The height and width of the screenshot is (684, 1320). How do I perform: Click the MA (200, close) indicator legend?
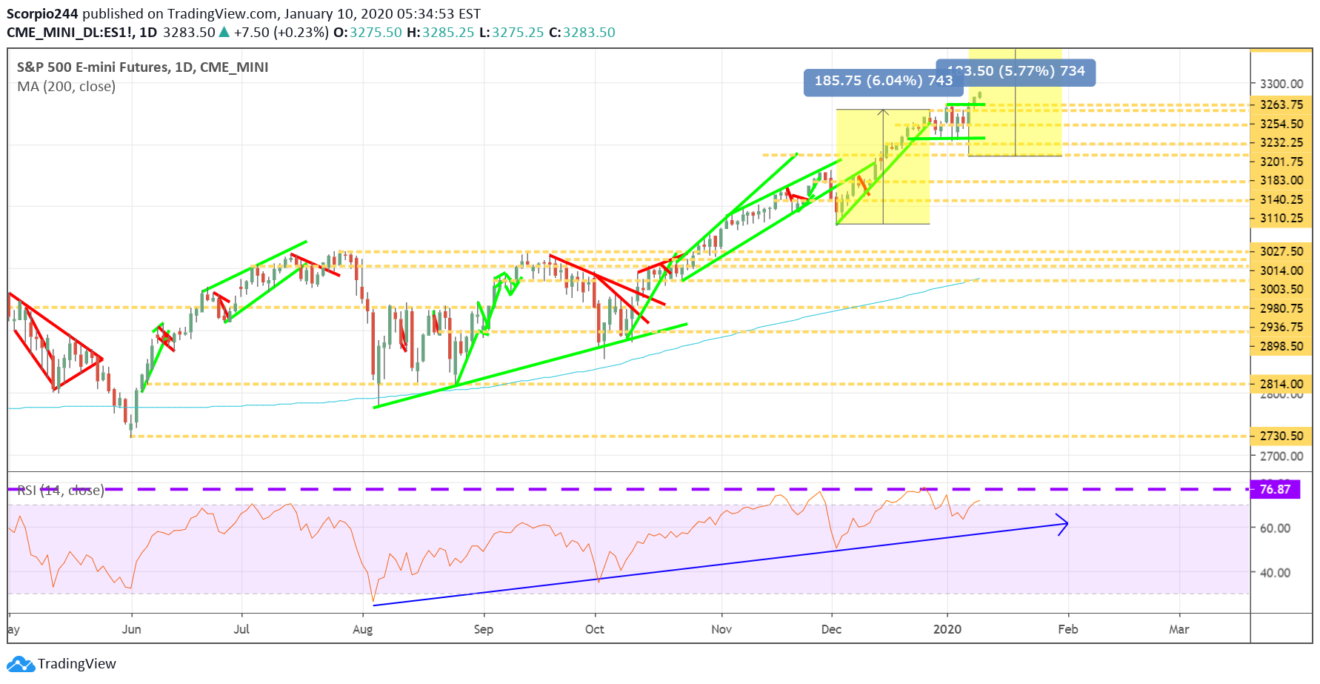pos(65,87)
